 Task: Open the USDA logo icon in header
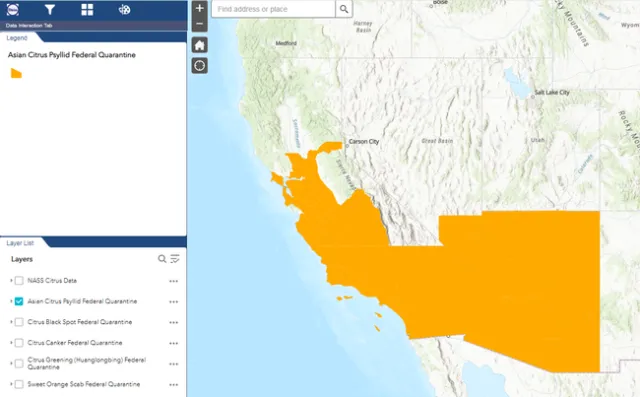tap(13, 9)
